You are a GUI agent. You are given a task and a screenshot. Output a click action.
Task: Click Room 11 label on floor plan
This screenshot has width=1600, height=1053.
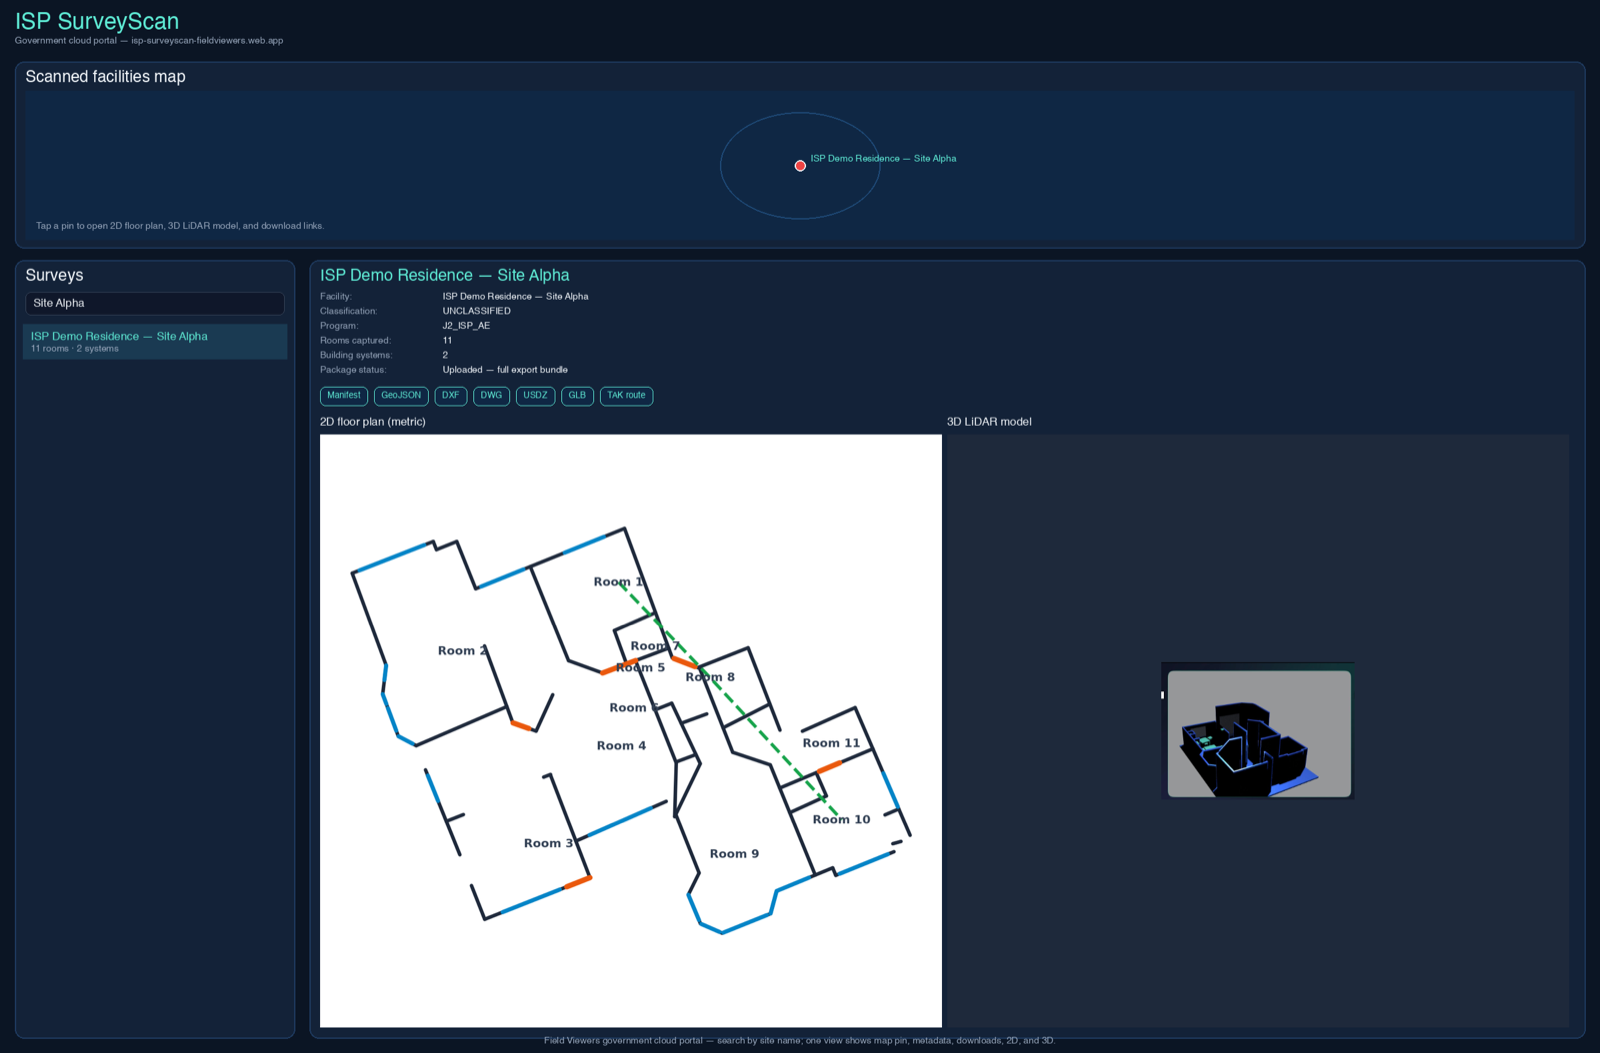[831, 744]
